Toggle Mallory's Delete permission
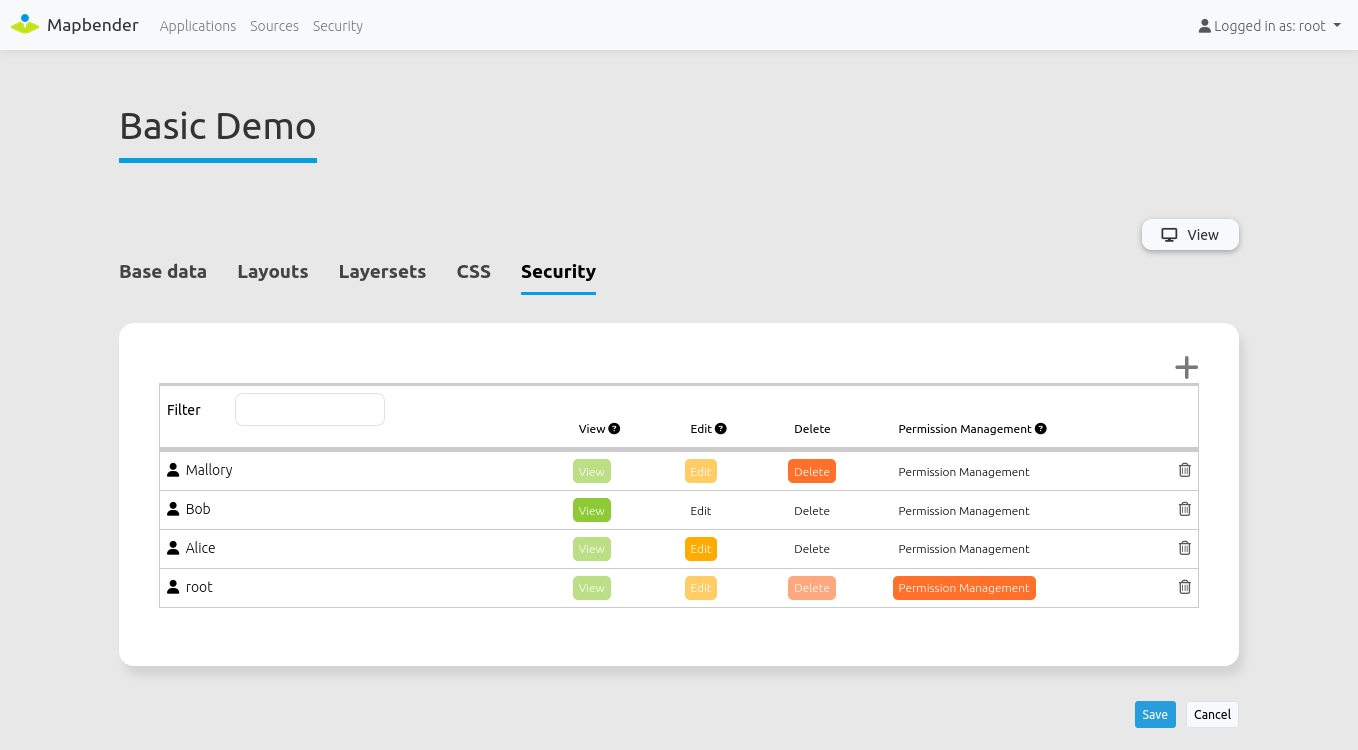The image size is (1358, 750). click(811, 472)
